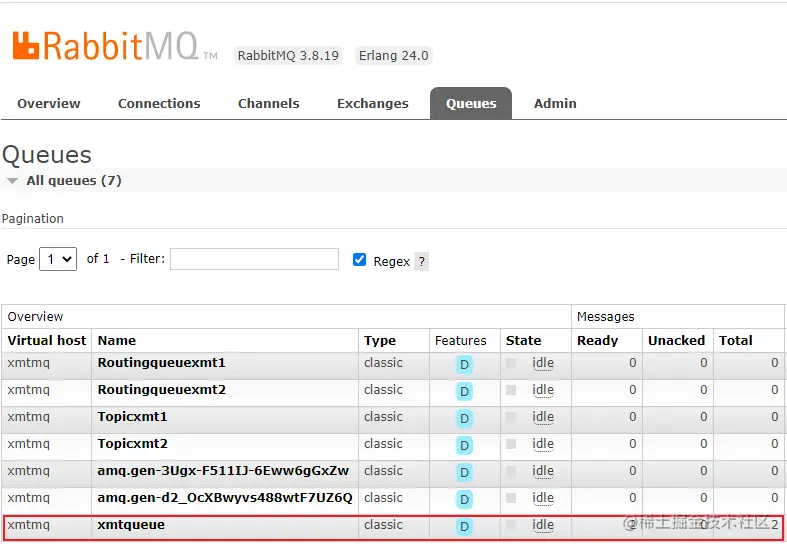Sort by the Virtual host column header
The image size is (787, 548).
[x=47, y=341]
